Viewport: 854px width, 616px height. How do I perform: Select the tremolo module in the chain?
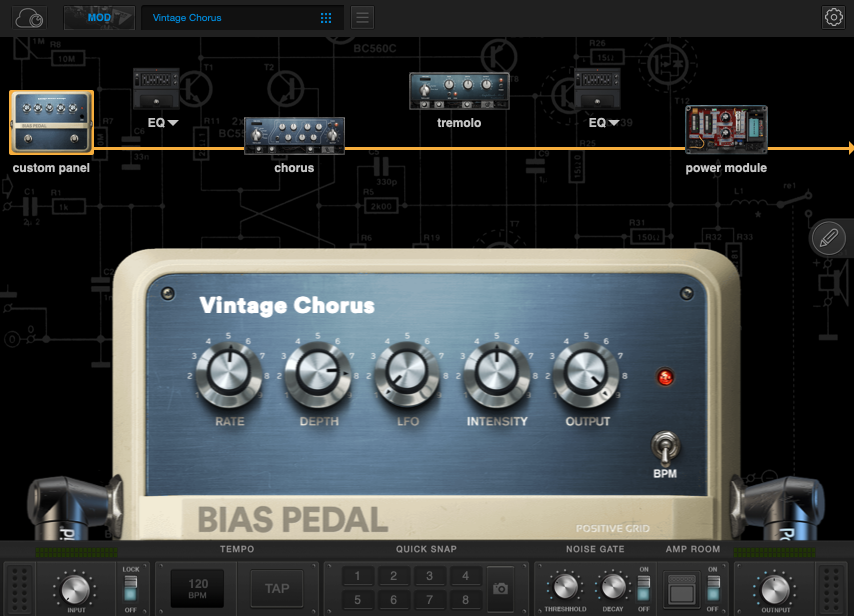pyautogui.click(x=459, y=90)
